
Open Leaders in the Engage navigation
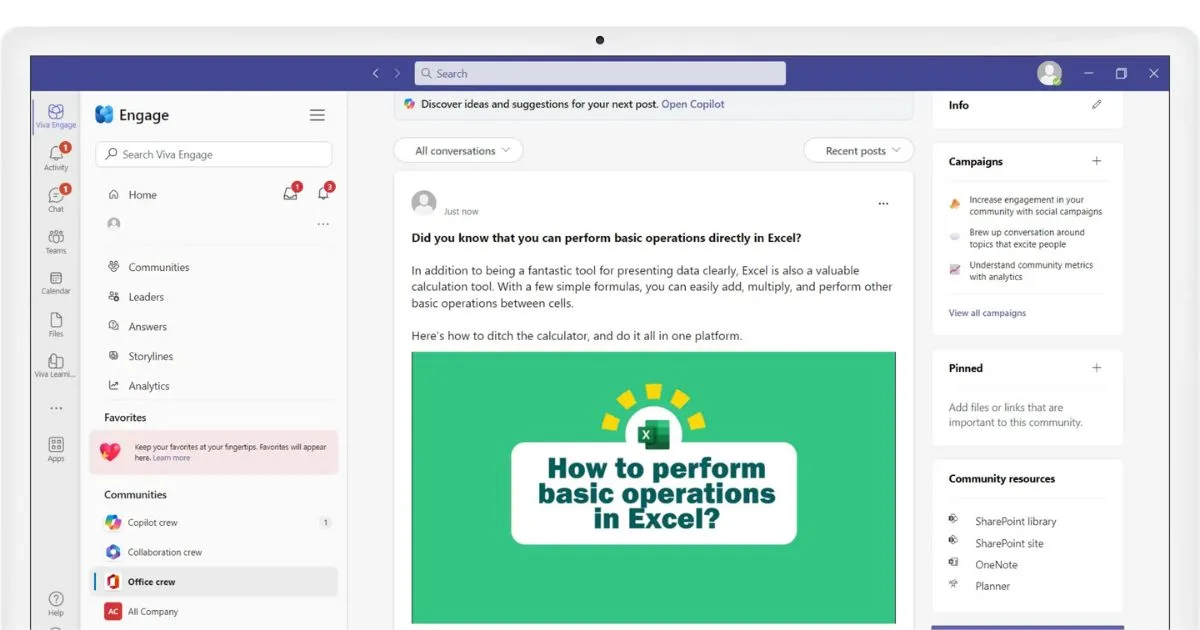pos(135,297)
